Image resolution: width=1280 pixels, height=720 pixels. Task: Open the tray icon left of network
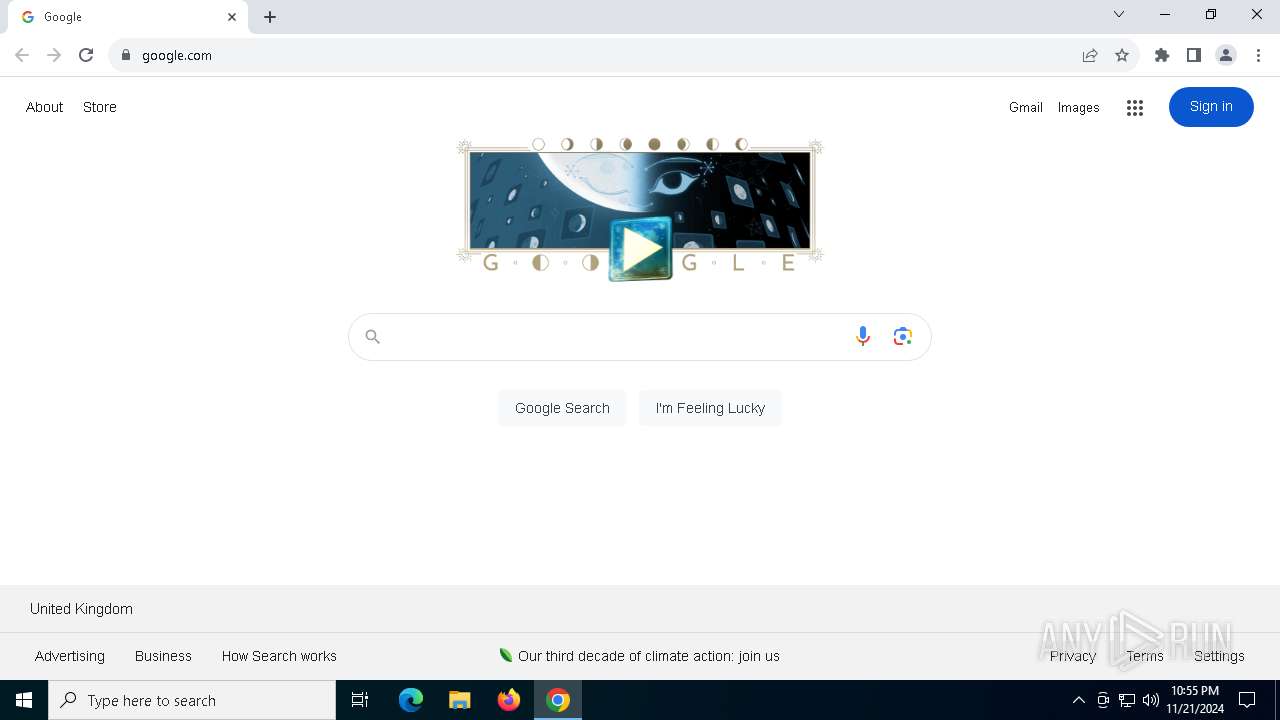coord(1103,700)
